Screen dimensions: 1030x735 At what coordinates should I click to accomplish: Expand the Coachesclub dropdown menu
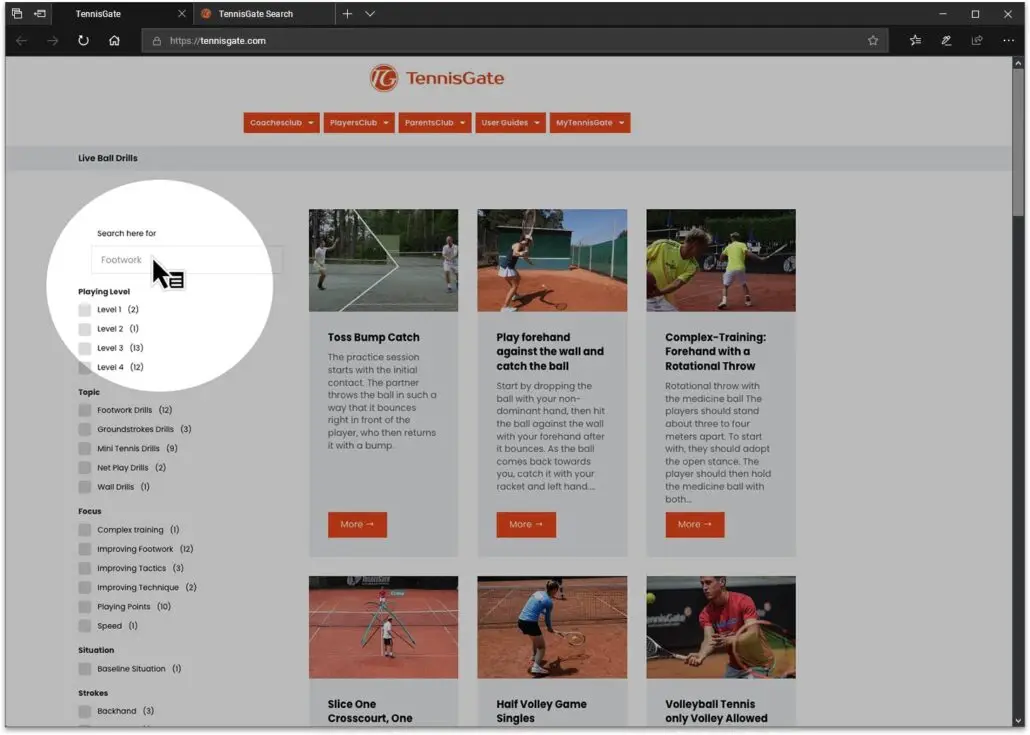pos(281,123)
